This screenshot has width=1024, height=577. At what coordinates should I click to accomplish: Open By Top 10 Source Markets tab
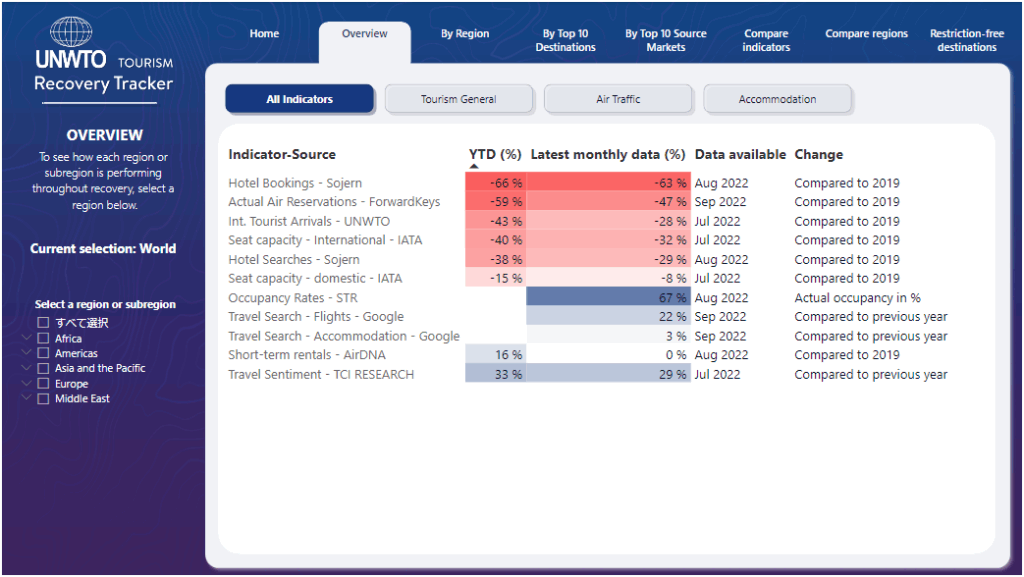tap(665, 40)
